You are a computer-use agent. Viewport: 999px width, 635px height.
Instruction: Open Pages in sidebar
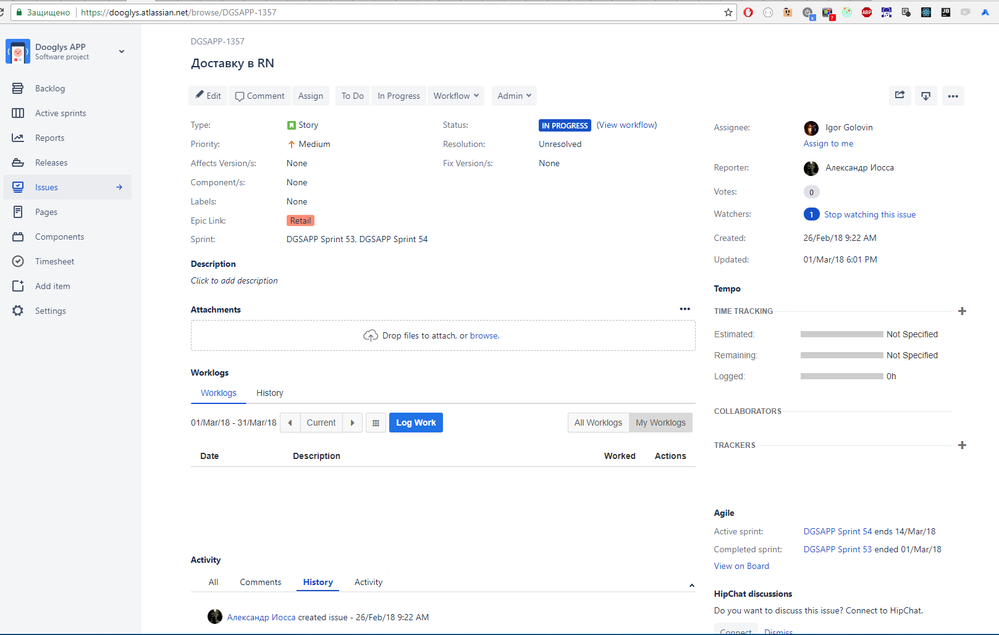pyautogui.click(x=46, y=212)
